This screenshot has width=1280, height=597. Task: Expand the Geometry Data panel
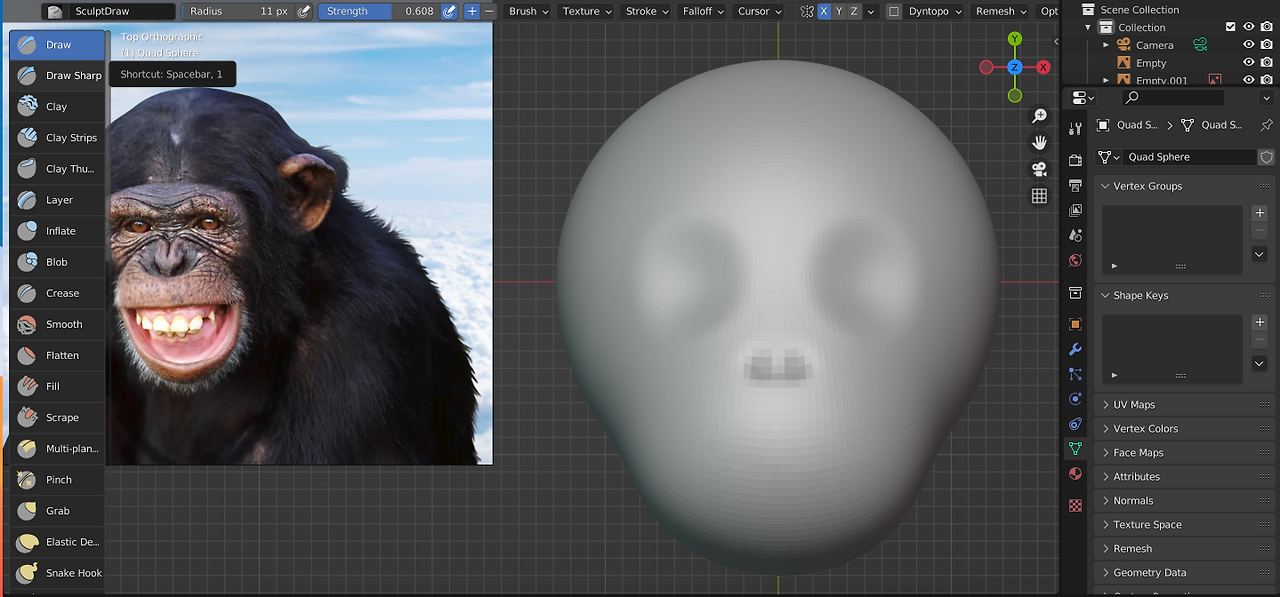1185,573
